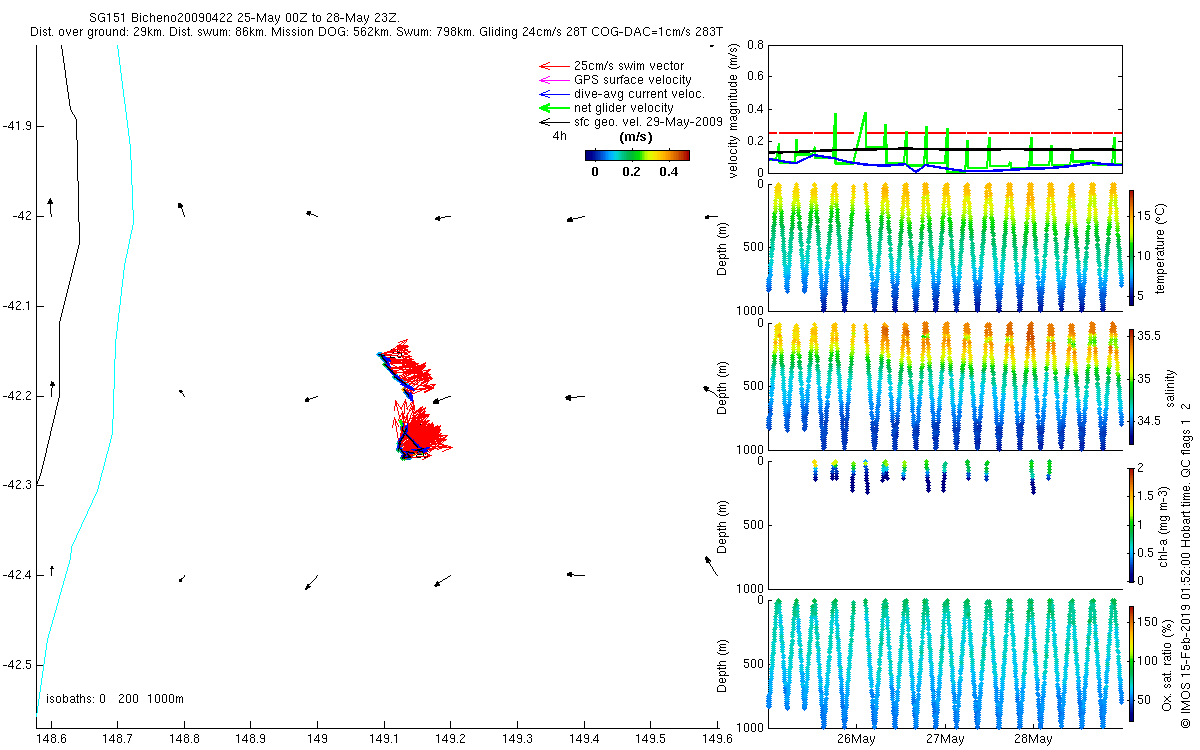Image resolution: width=1200 pixels, height=750 pixels.
Task: Click the red swim vector cluster on the map
Action: [x=413, y=400]
